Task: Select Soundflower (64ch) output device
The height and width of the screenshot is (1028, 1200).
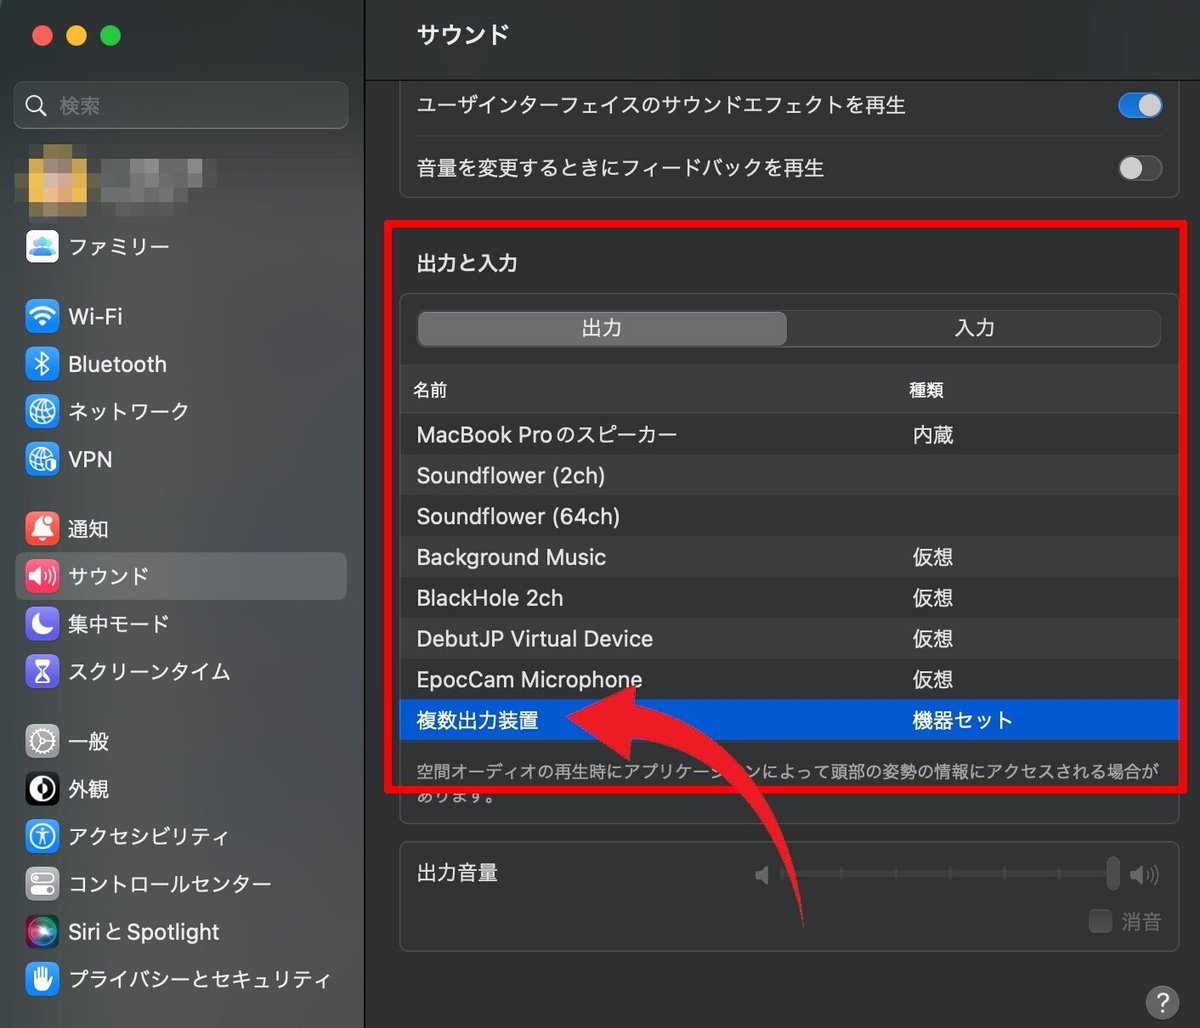Action: point(789,517)
